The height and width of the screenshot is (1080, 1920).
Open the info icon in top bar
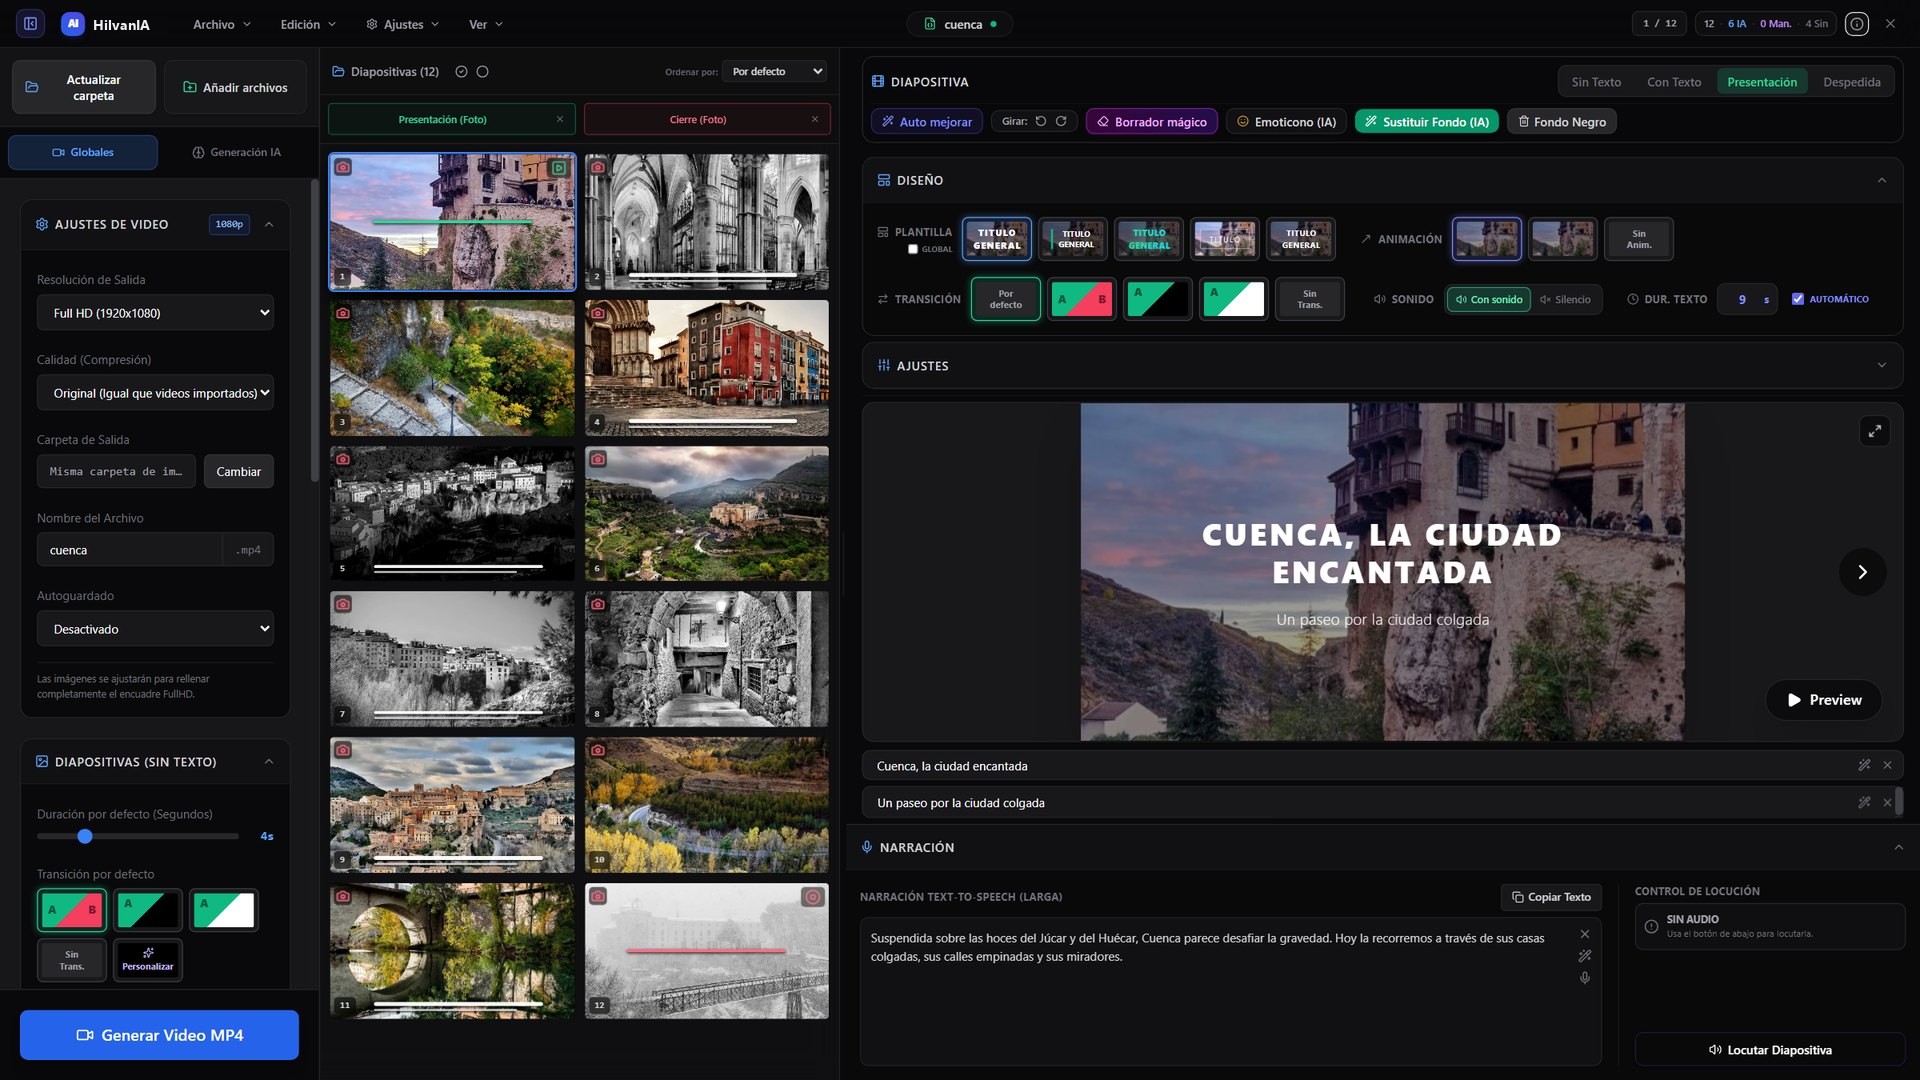click(x=1857, y=24)
